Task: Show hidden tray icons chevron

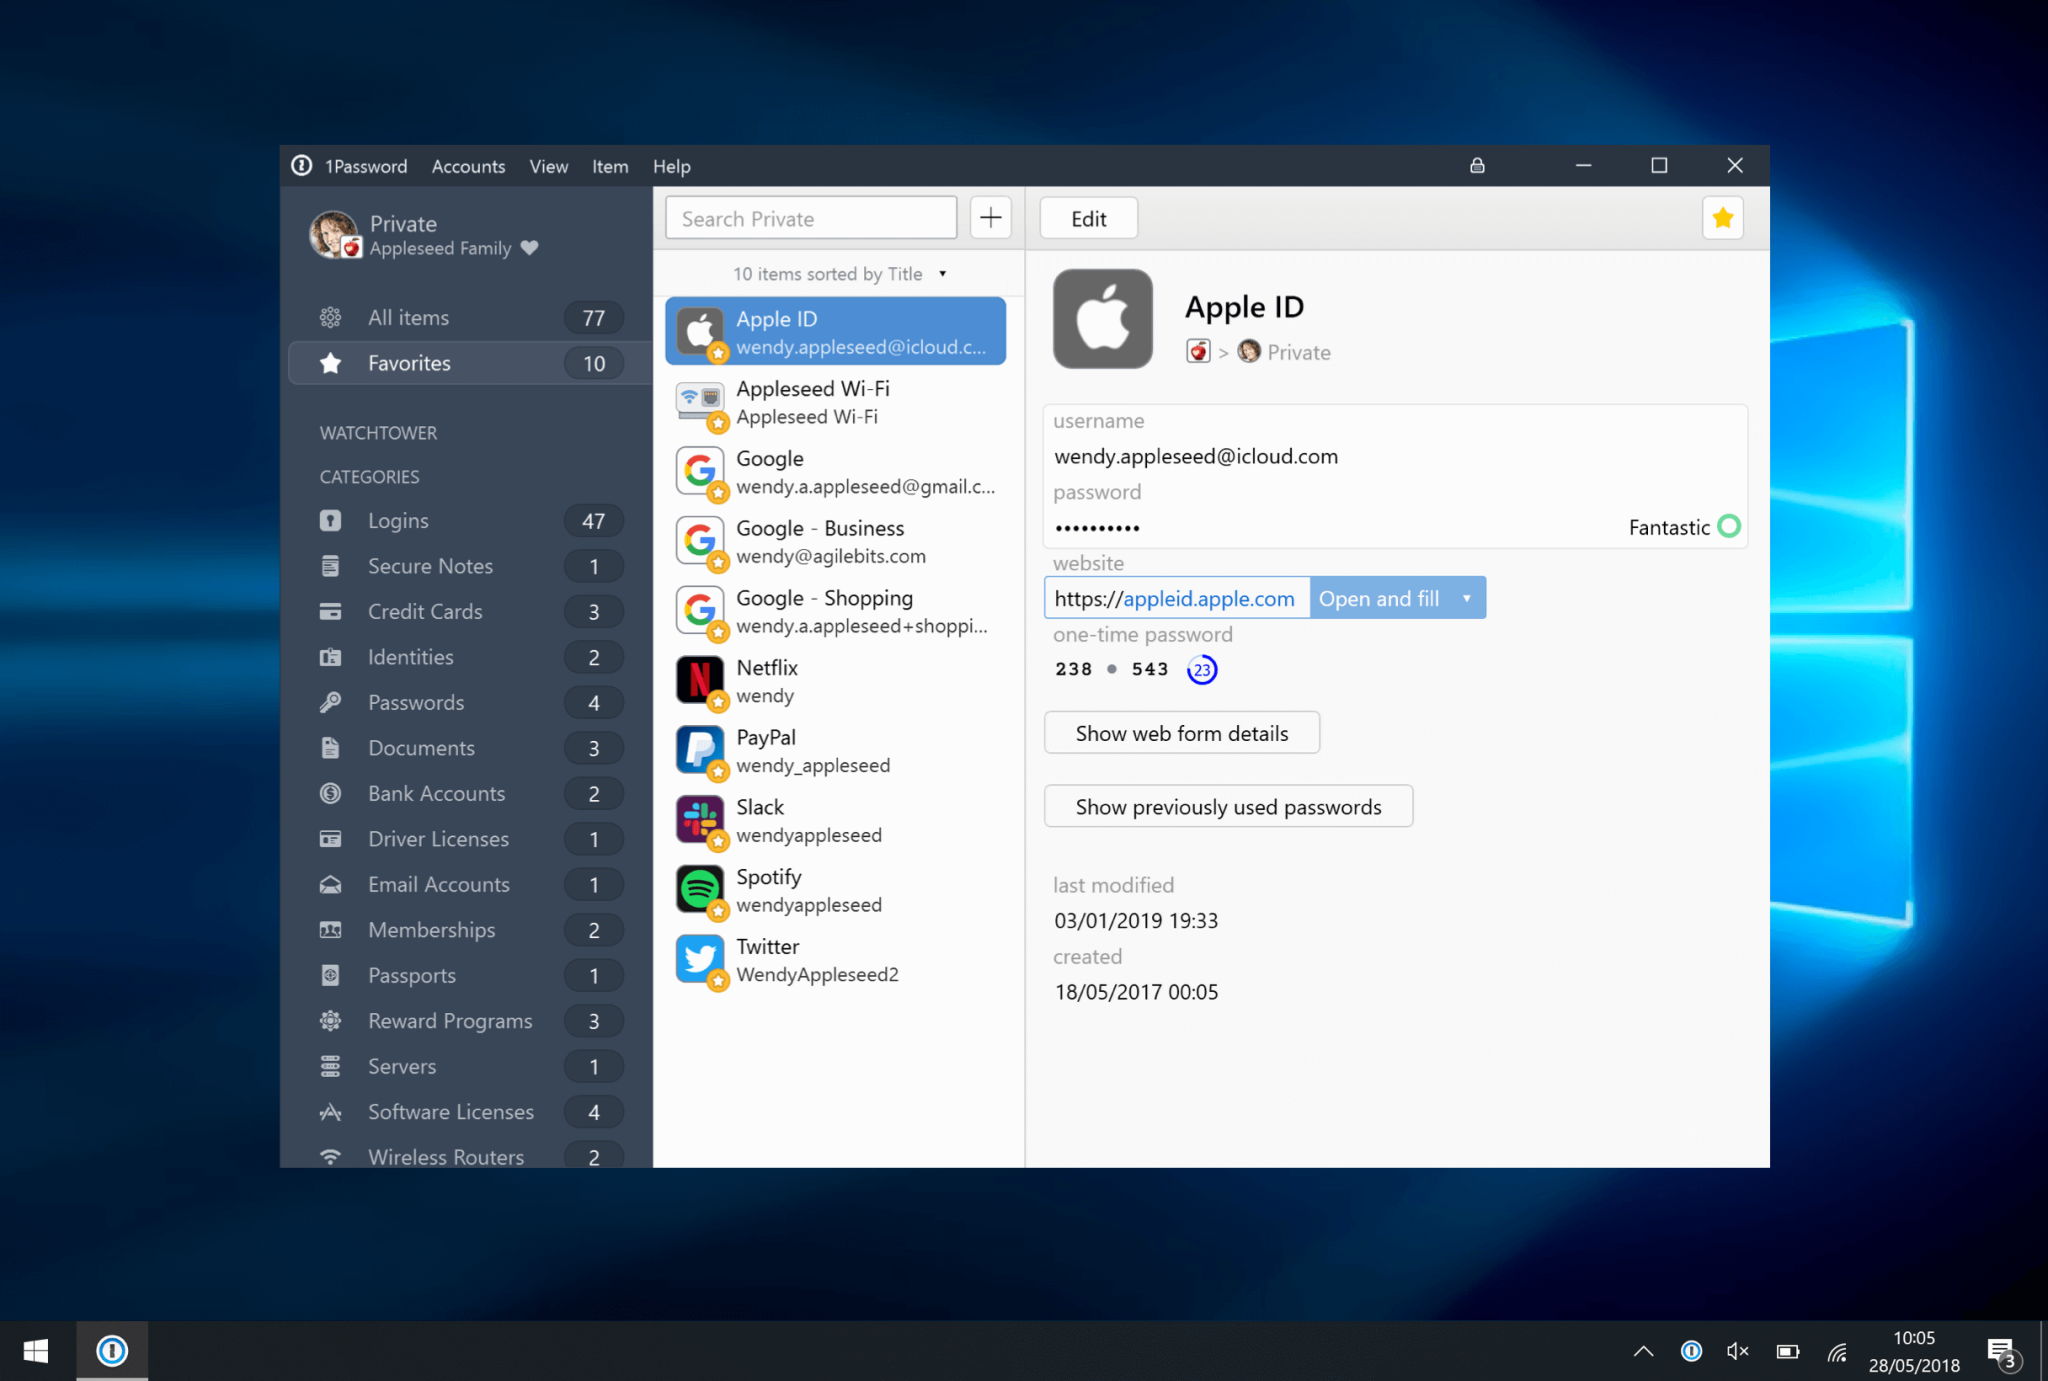Action: point(1643,1351)
